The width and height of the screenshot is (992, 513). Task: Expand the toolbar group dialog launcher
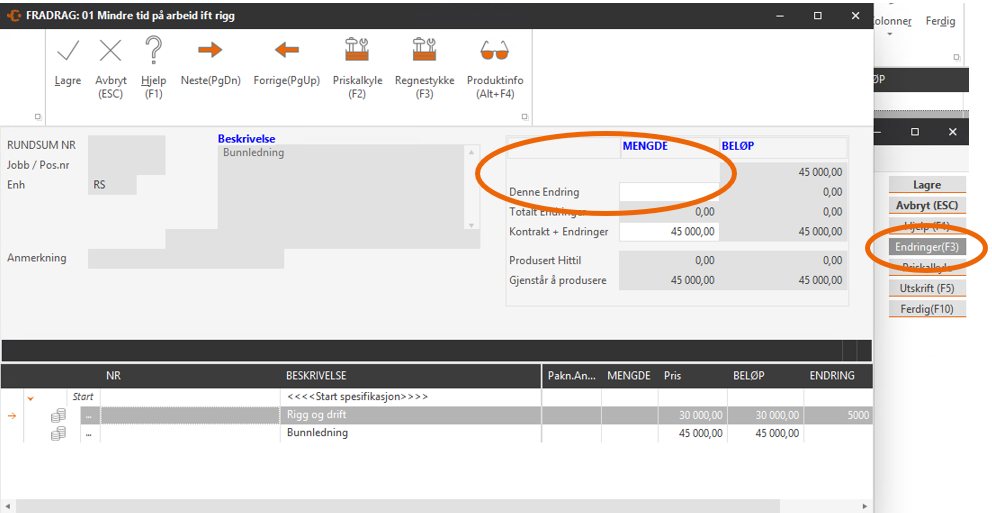pyautogui.click(x=39, y=117)
